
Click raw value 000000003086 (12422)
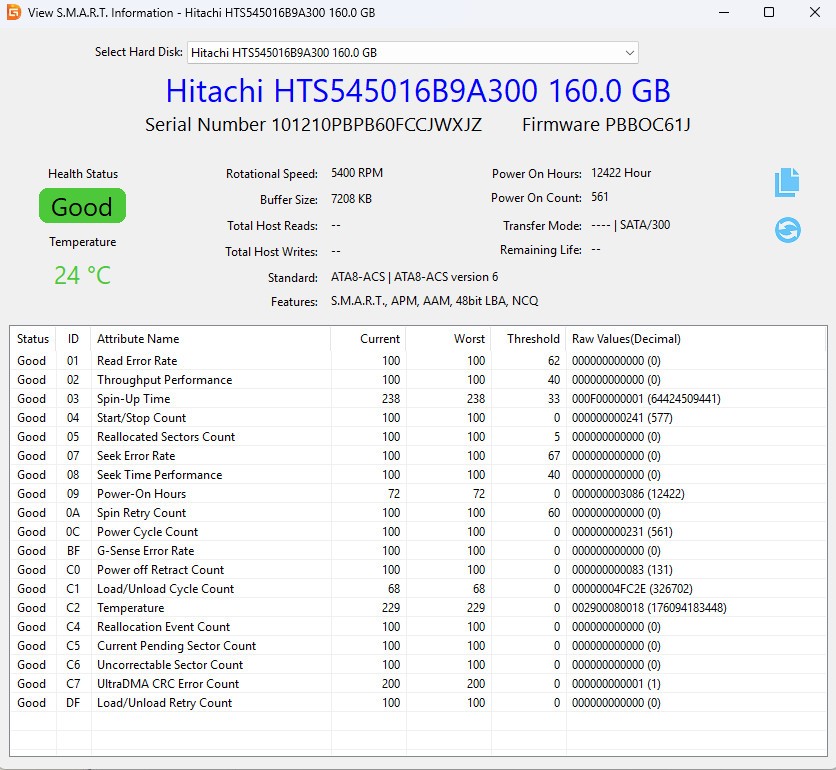pyautogui.click(x=628, y=494)
